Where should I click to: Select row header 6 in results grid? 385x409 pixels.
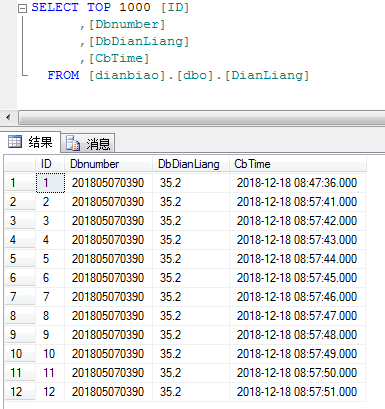pos(20,278)
